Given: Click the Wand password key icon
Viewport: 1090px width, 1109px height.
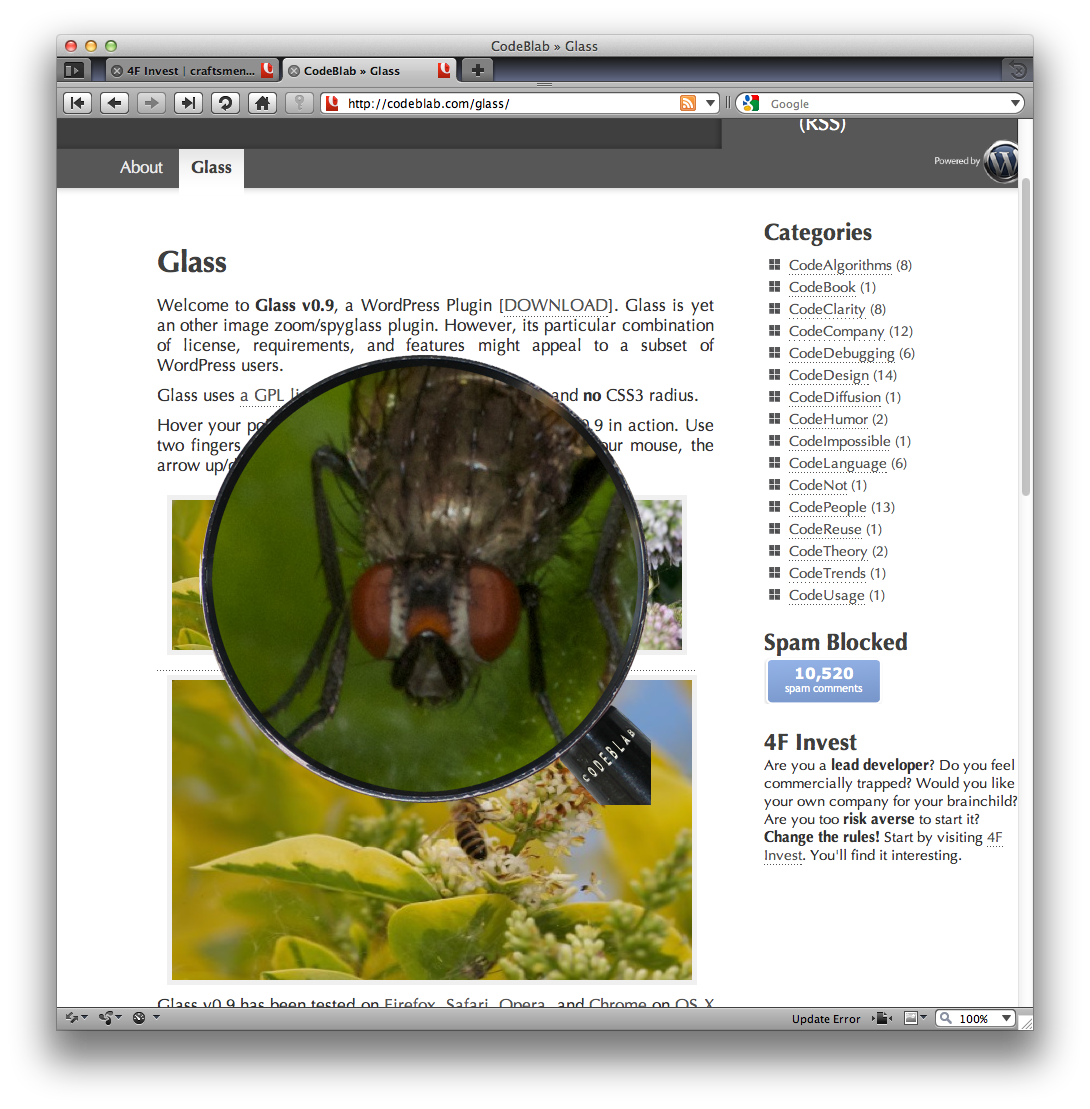Looking at the screenshot, I should pos(299,103).
